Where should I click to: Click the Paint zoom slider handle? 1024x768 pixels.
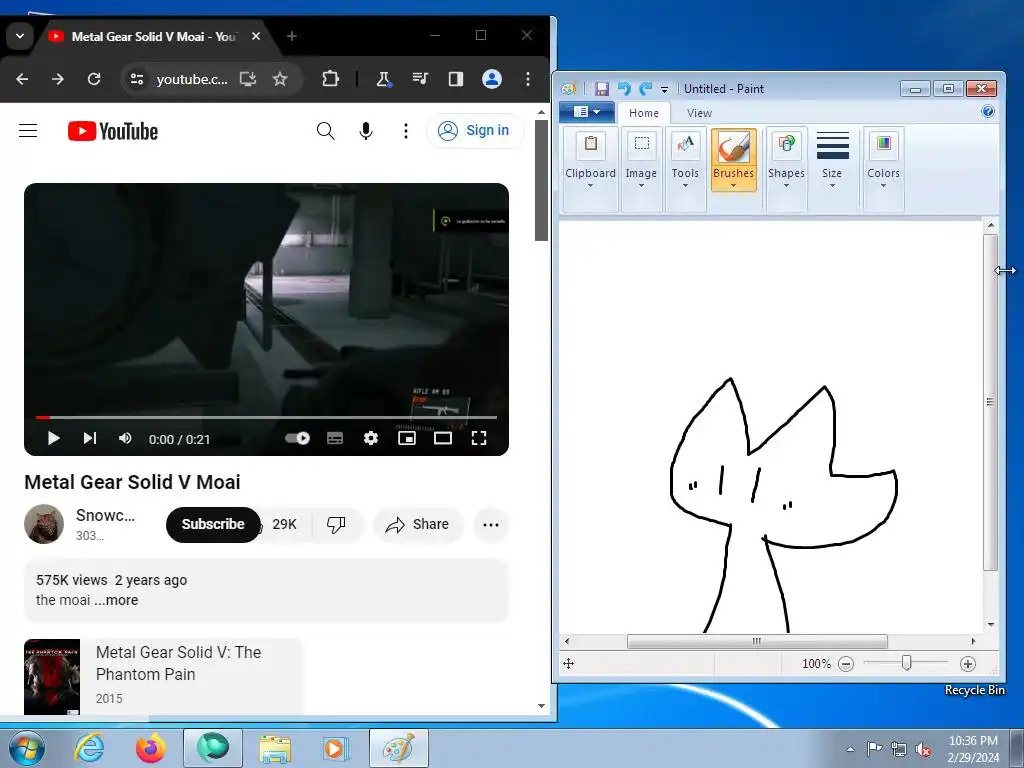pyautogui.click(x=906, y=663)
